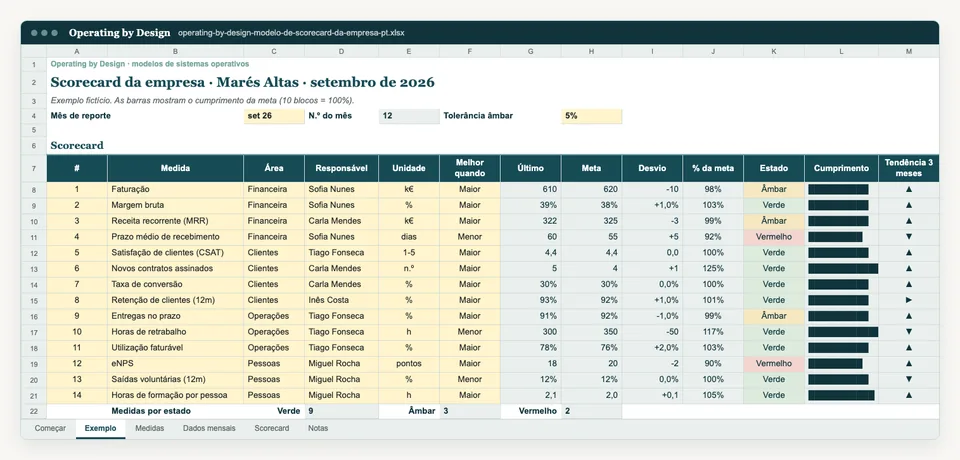Switch to the Medidas sheet tab
The image size is (960, 460).
pyautogui.click(x=149, y=429)
